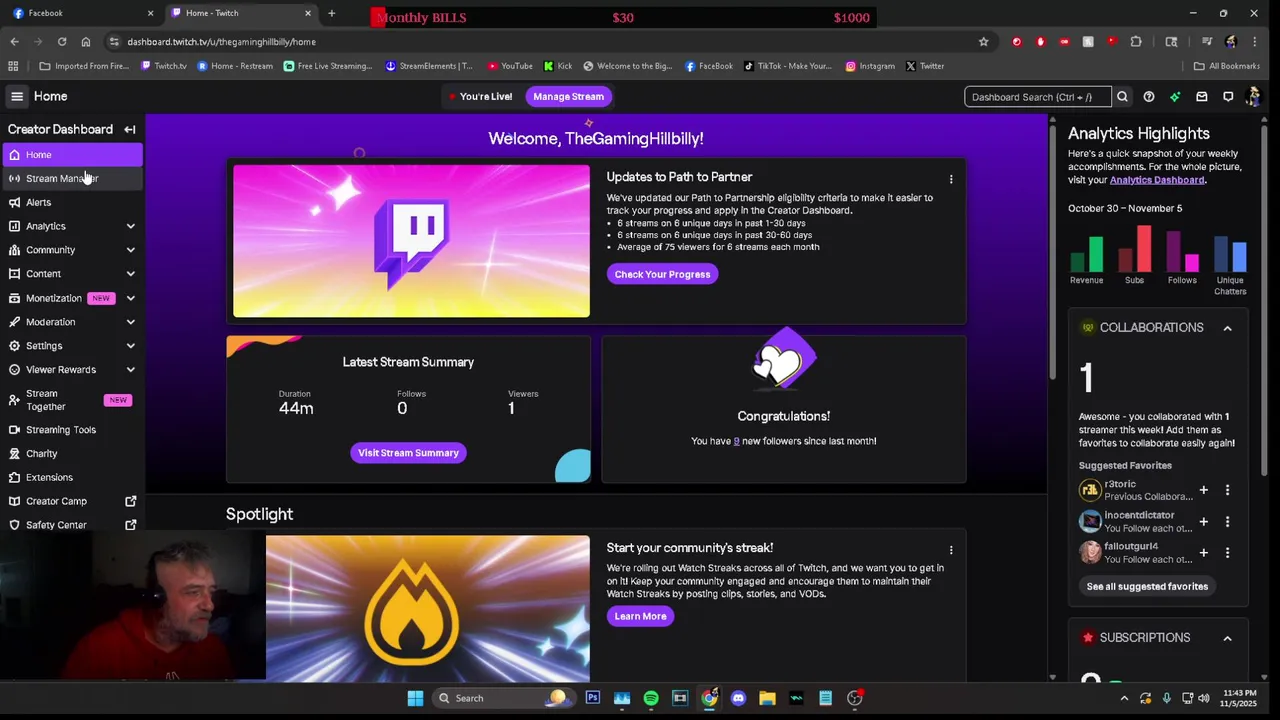Focus the Dashboard Search field
The width and height of the screenshot is (1280, 720).
pyautogui.click(x=1037, y=96)
